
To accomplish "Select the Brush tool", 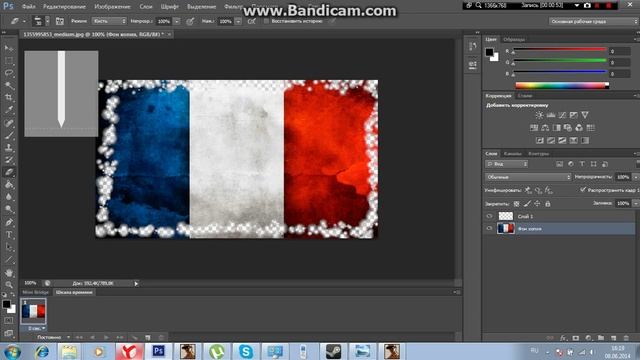I will point(9,135).
